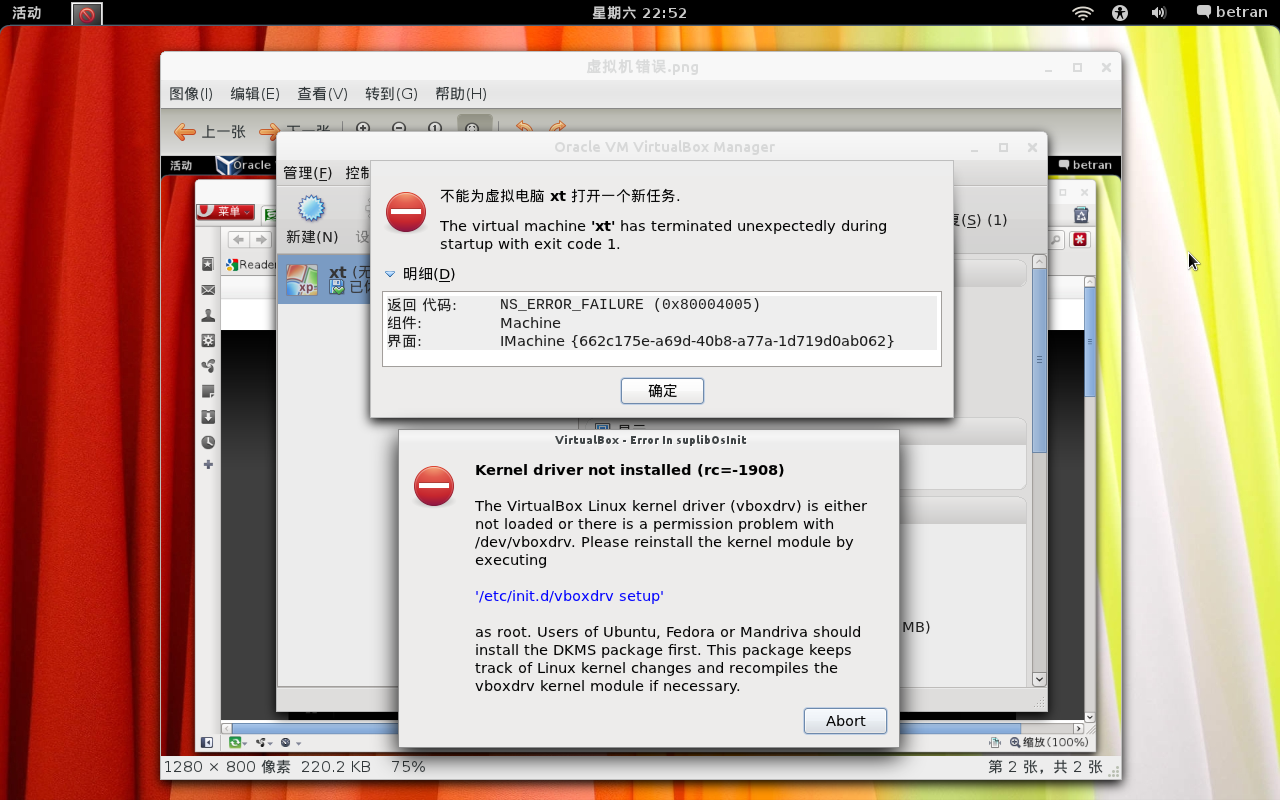Click the red stop icon in the upper error dialog
1280x800 pixels.
406,212
